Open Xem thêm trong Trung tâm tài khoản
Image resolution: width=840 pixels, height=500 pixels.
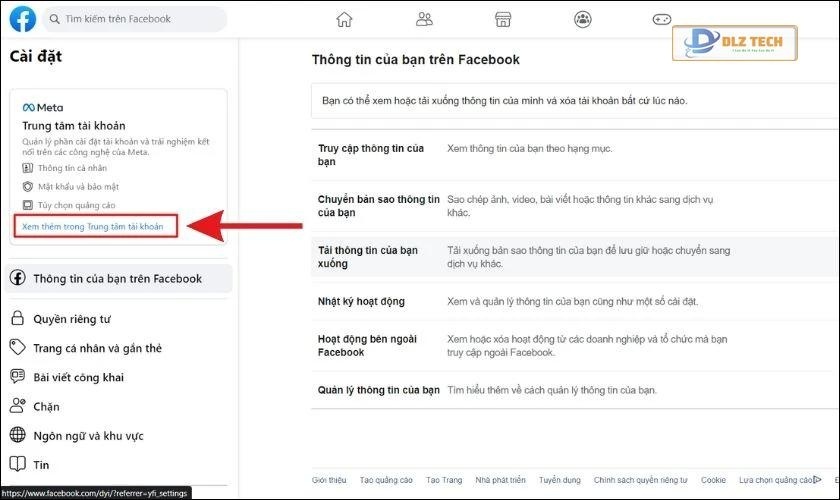point(93,227)
